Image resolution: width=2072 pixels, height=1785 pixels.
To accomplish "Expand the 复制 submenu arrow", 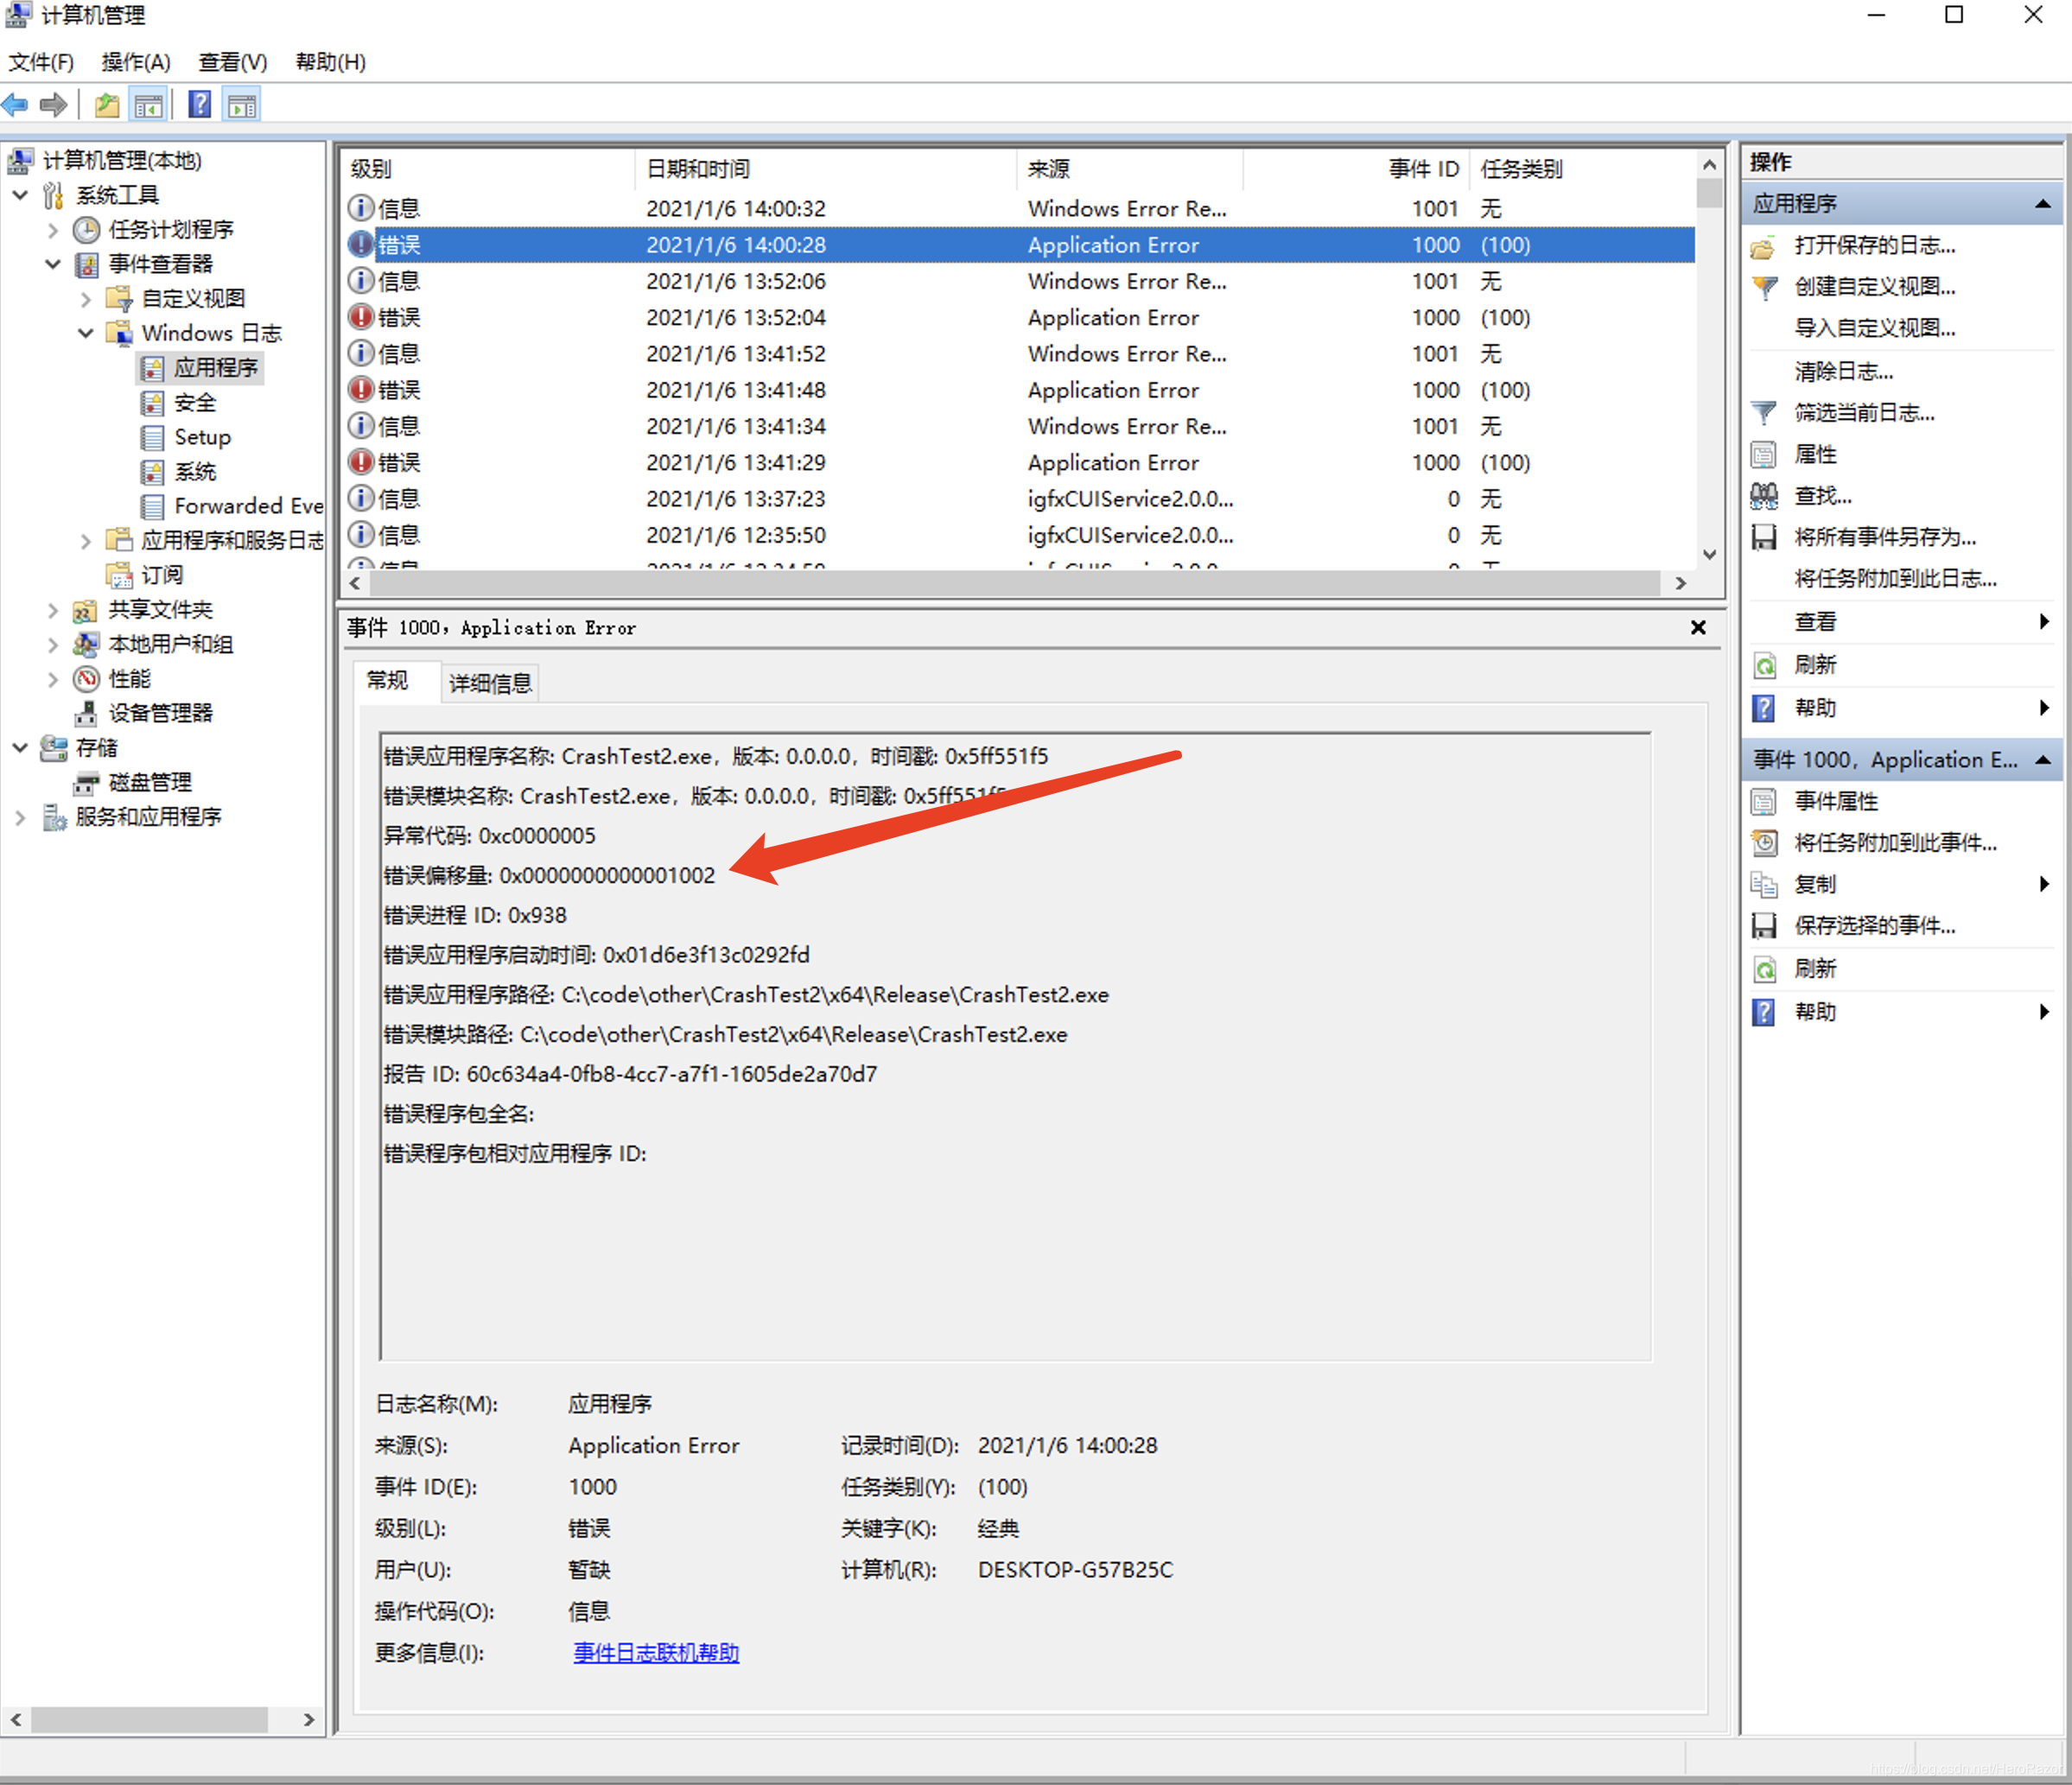I will tap(2043, 884).
